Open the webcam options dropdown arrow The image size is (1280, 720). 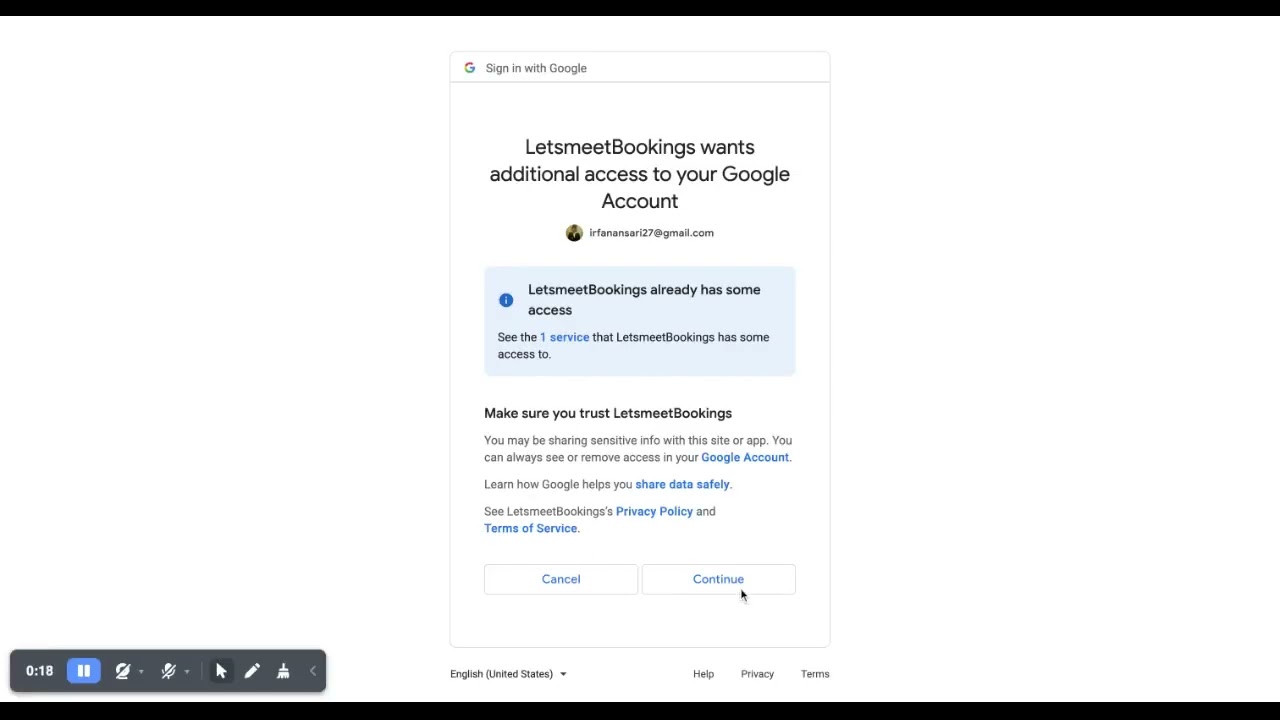point(141,672)
